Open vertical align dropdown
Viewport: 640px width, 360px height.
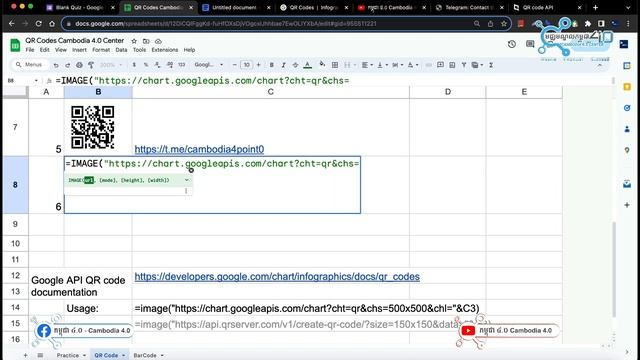tap(382, 65)
